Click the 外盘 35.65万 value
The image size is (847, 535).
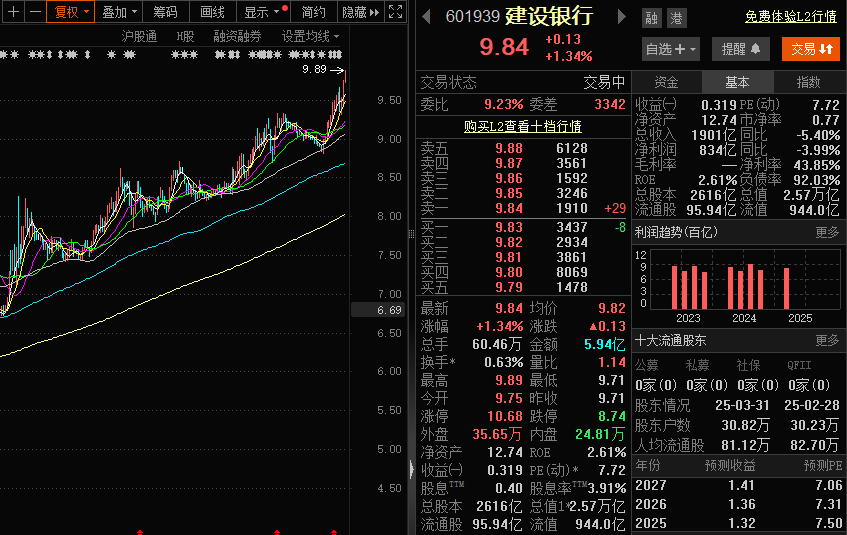pos(498,434)
